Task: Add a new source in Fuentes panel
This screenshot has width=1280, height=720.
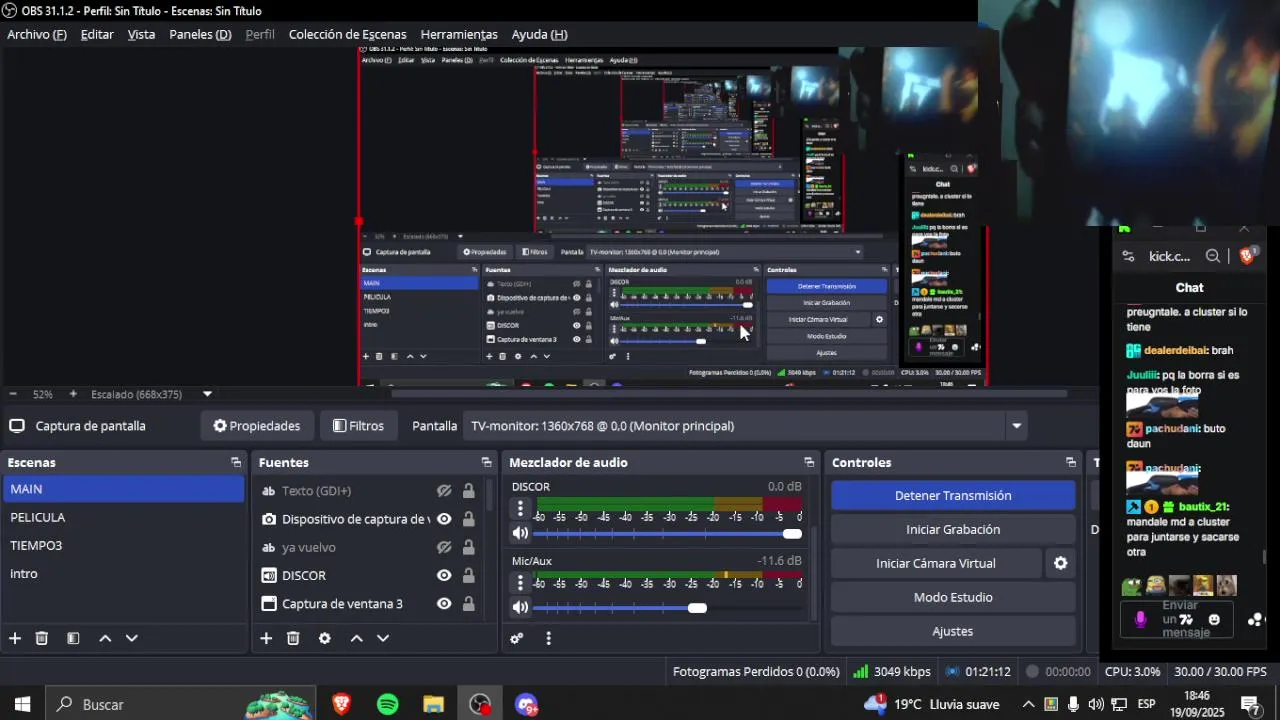Action: click(266, 638)
